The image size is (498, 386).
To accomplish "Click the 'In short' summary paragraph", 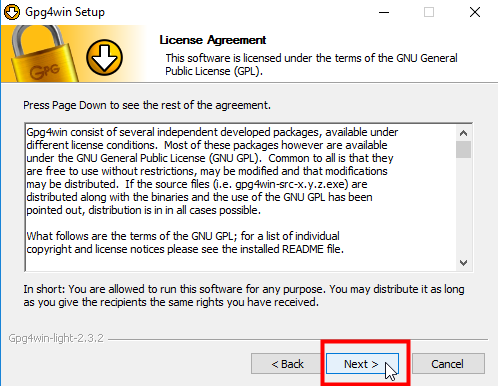I will click(x=244, y=296).
